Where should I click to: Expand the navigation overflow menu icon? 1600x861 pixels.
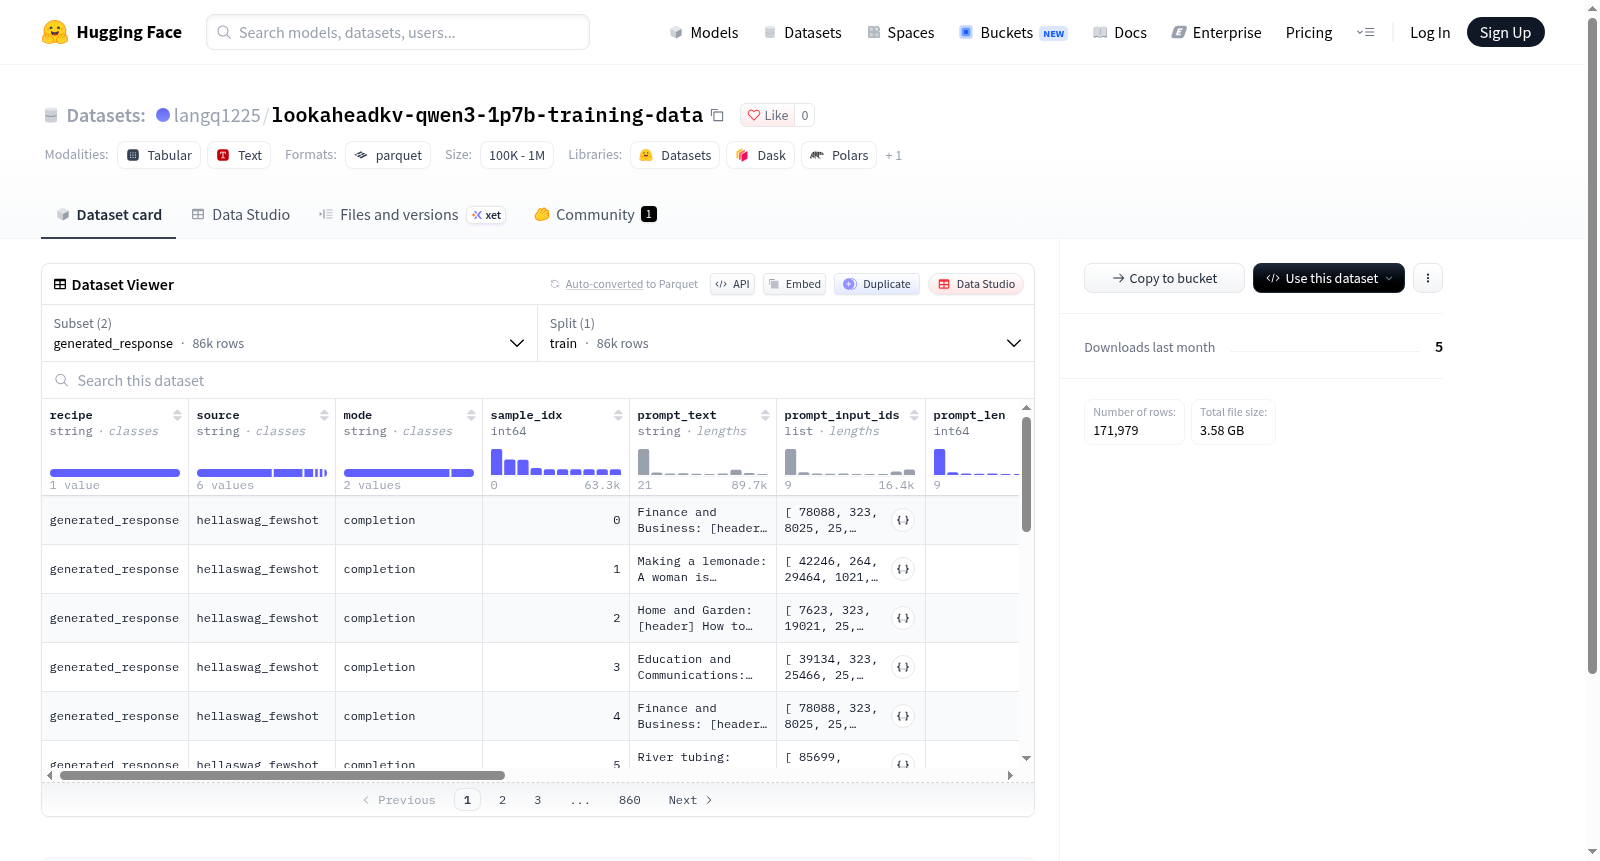point(1365,32)
